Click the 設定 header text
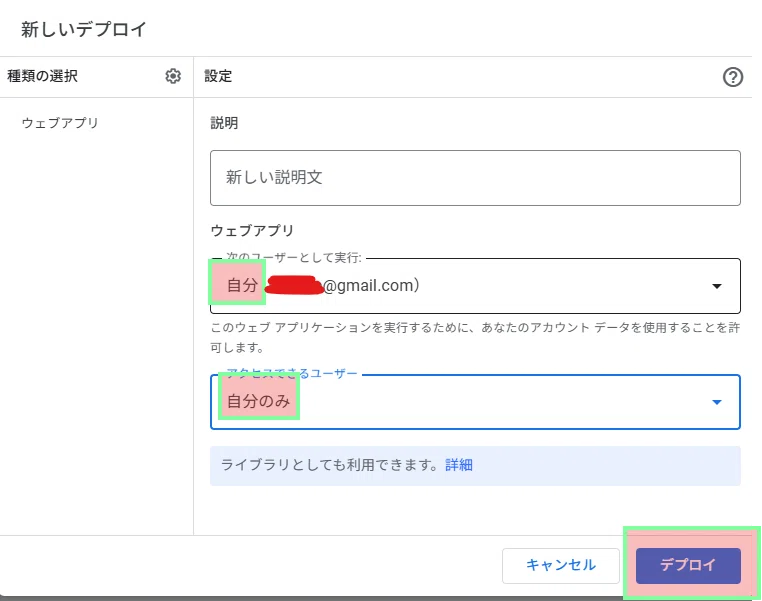Screen dimensions: 762x601 click(218, 76)
